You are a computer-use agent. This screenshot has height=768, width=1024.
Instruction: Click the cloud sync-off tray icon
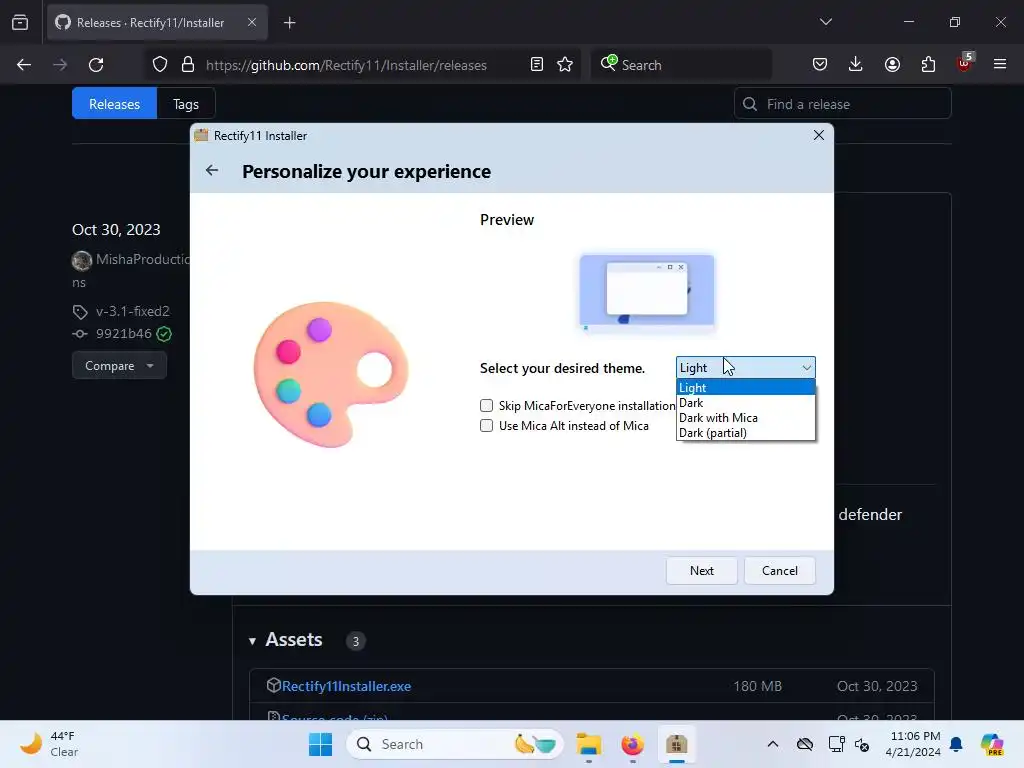(x=805, y=744)
